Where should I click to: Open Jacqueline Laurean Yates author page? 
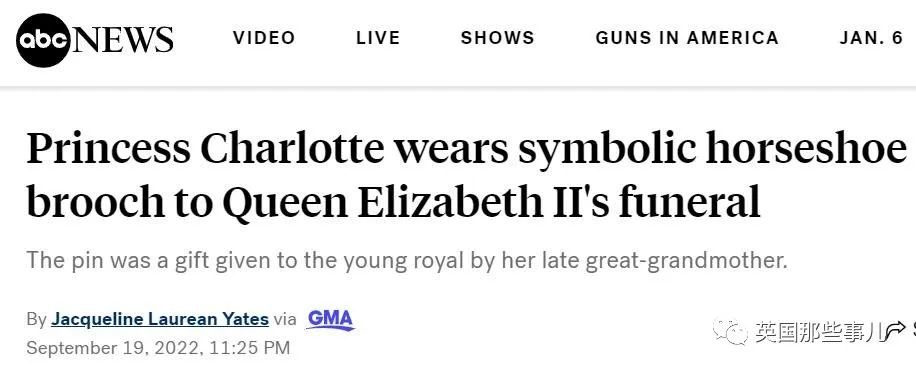(x=160, y=319)
